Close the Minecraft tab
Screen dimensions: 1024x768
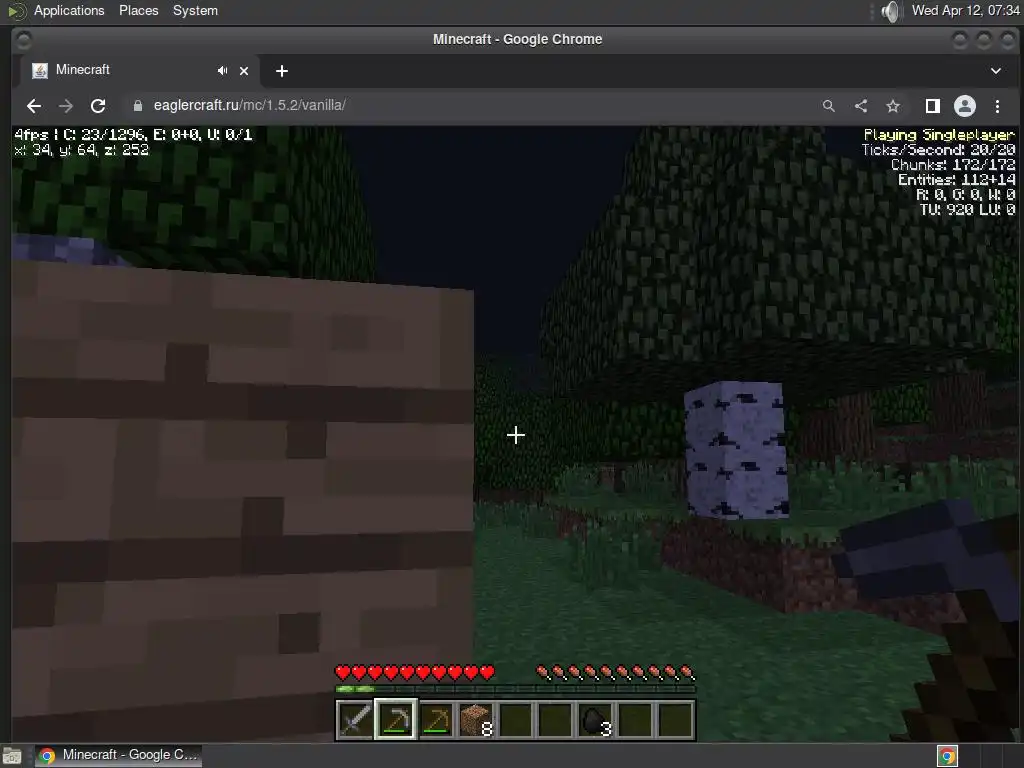pos(244,71)
